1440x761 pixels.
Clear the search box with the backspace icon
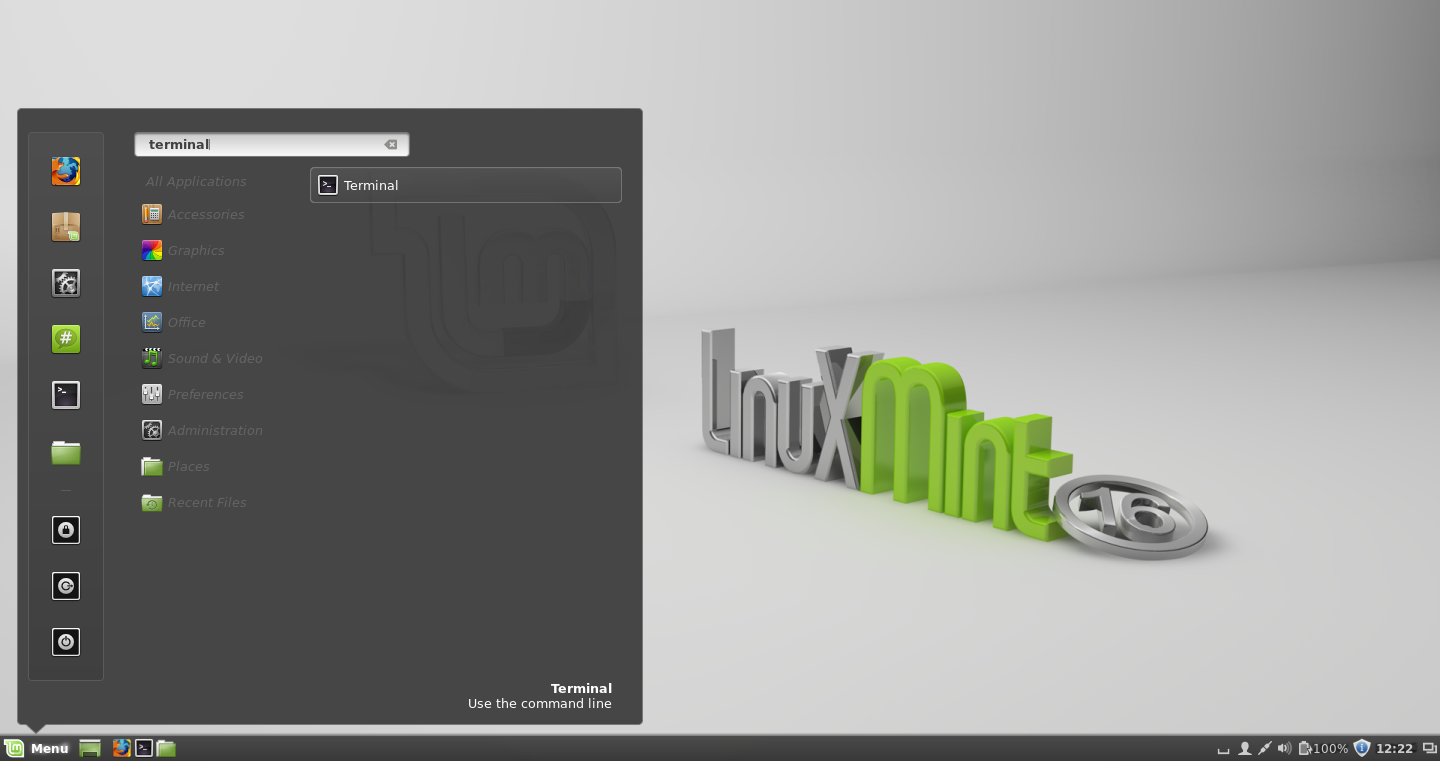391,144
